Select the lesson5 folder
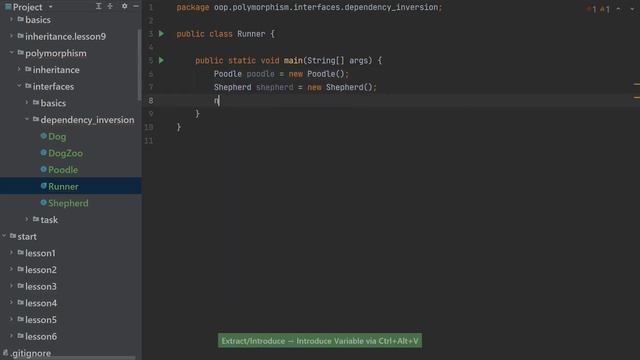The image size is (640, 360). (41, 320)
